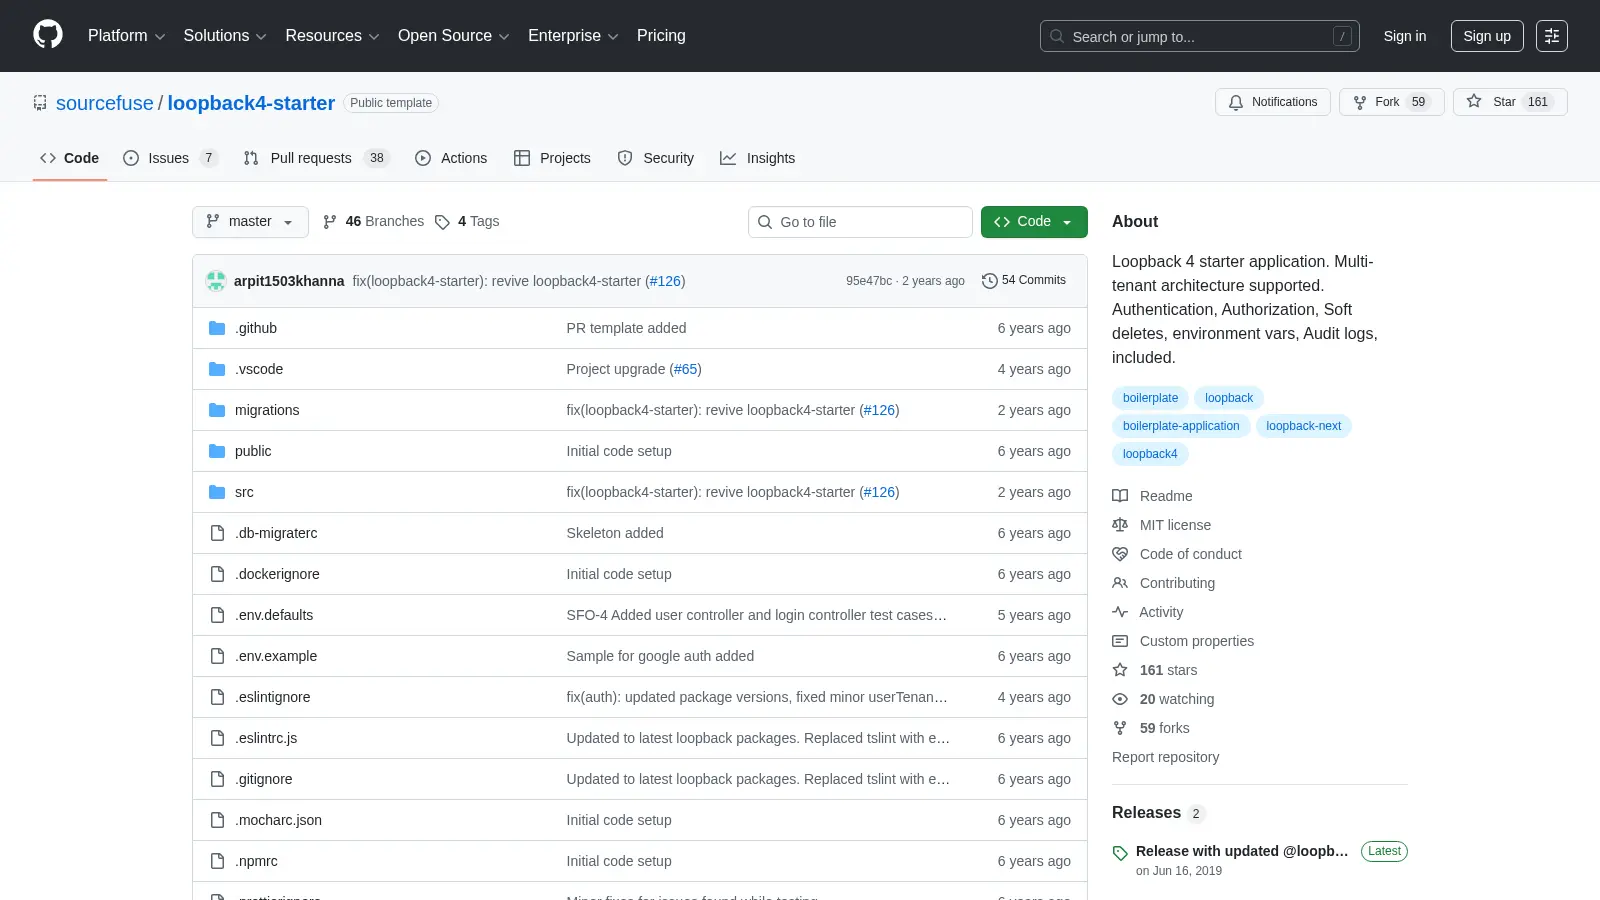This screenshot has width=1600, height=900.
Task: Open the latest release title link
Action: point(1242,851)
